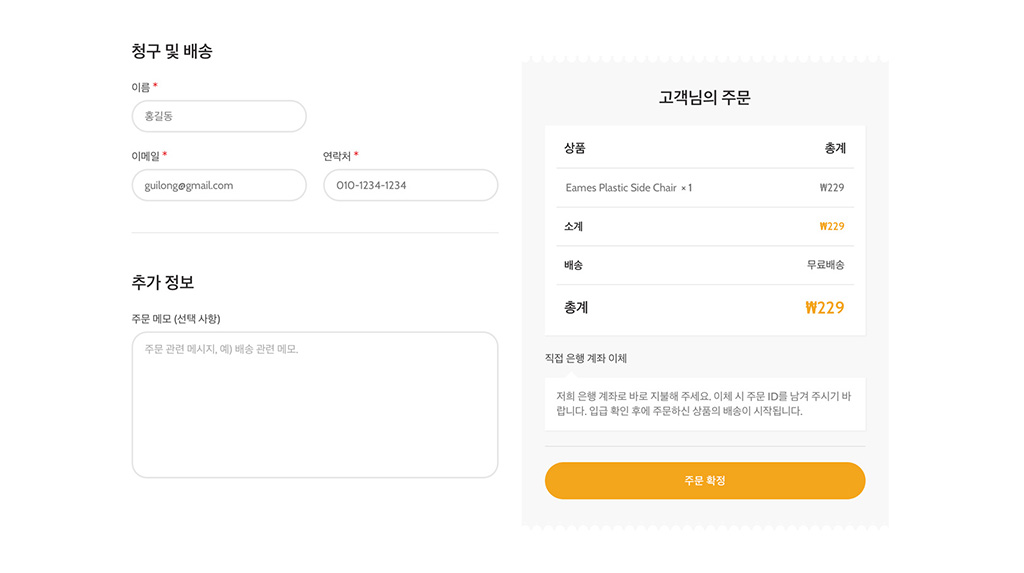Click the 무료배송 shipping text

coord(825,265)
